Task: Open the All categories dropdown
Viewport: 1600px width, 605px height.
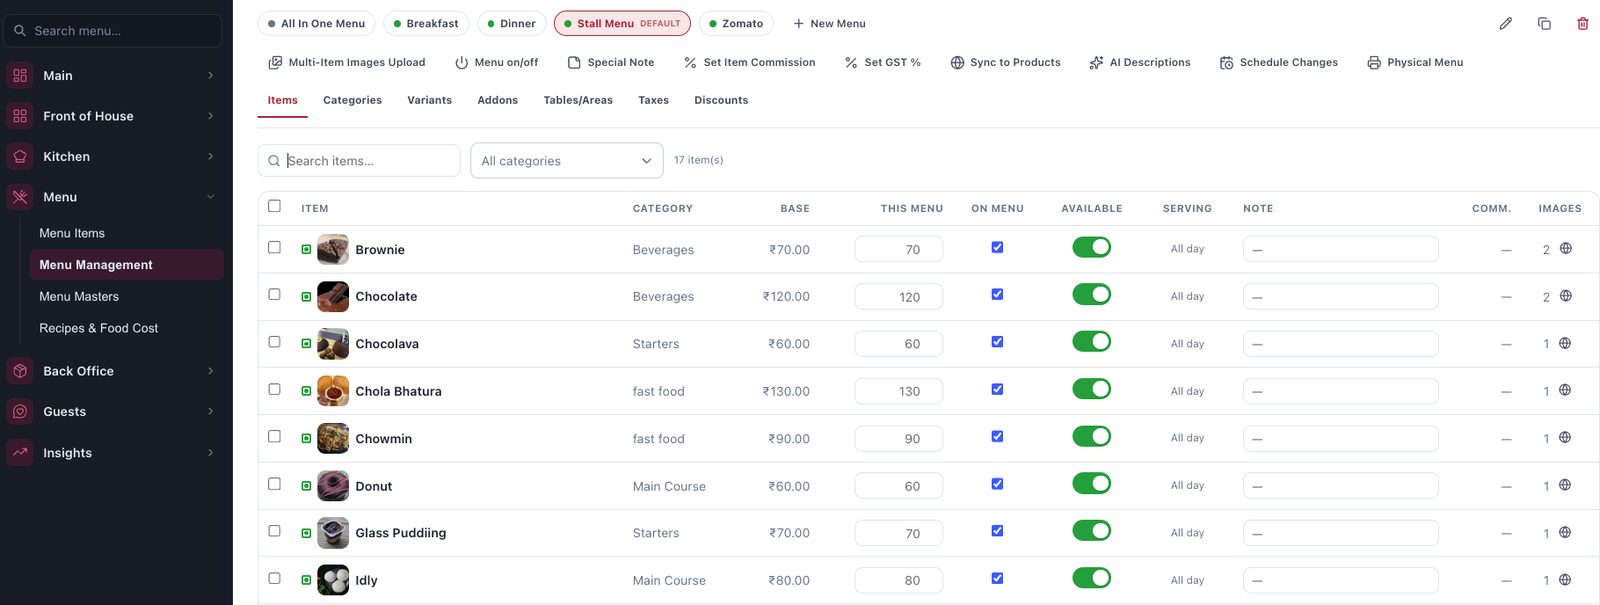Action: click(x=567, y=161)
